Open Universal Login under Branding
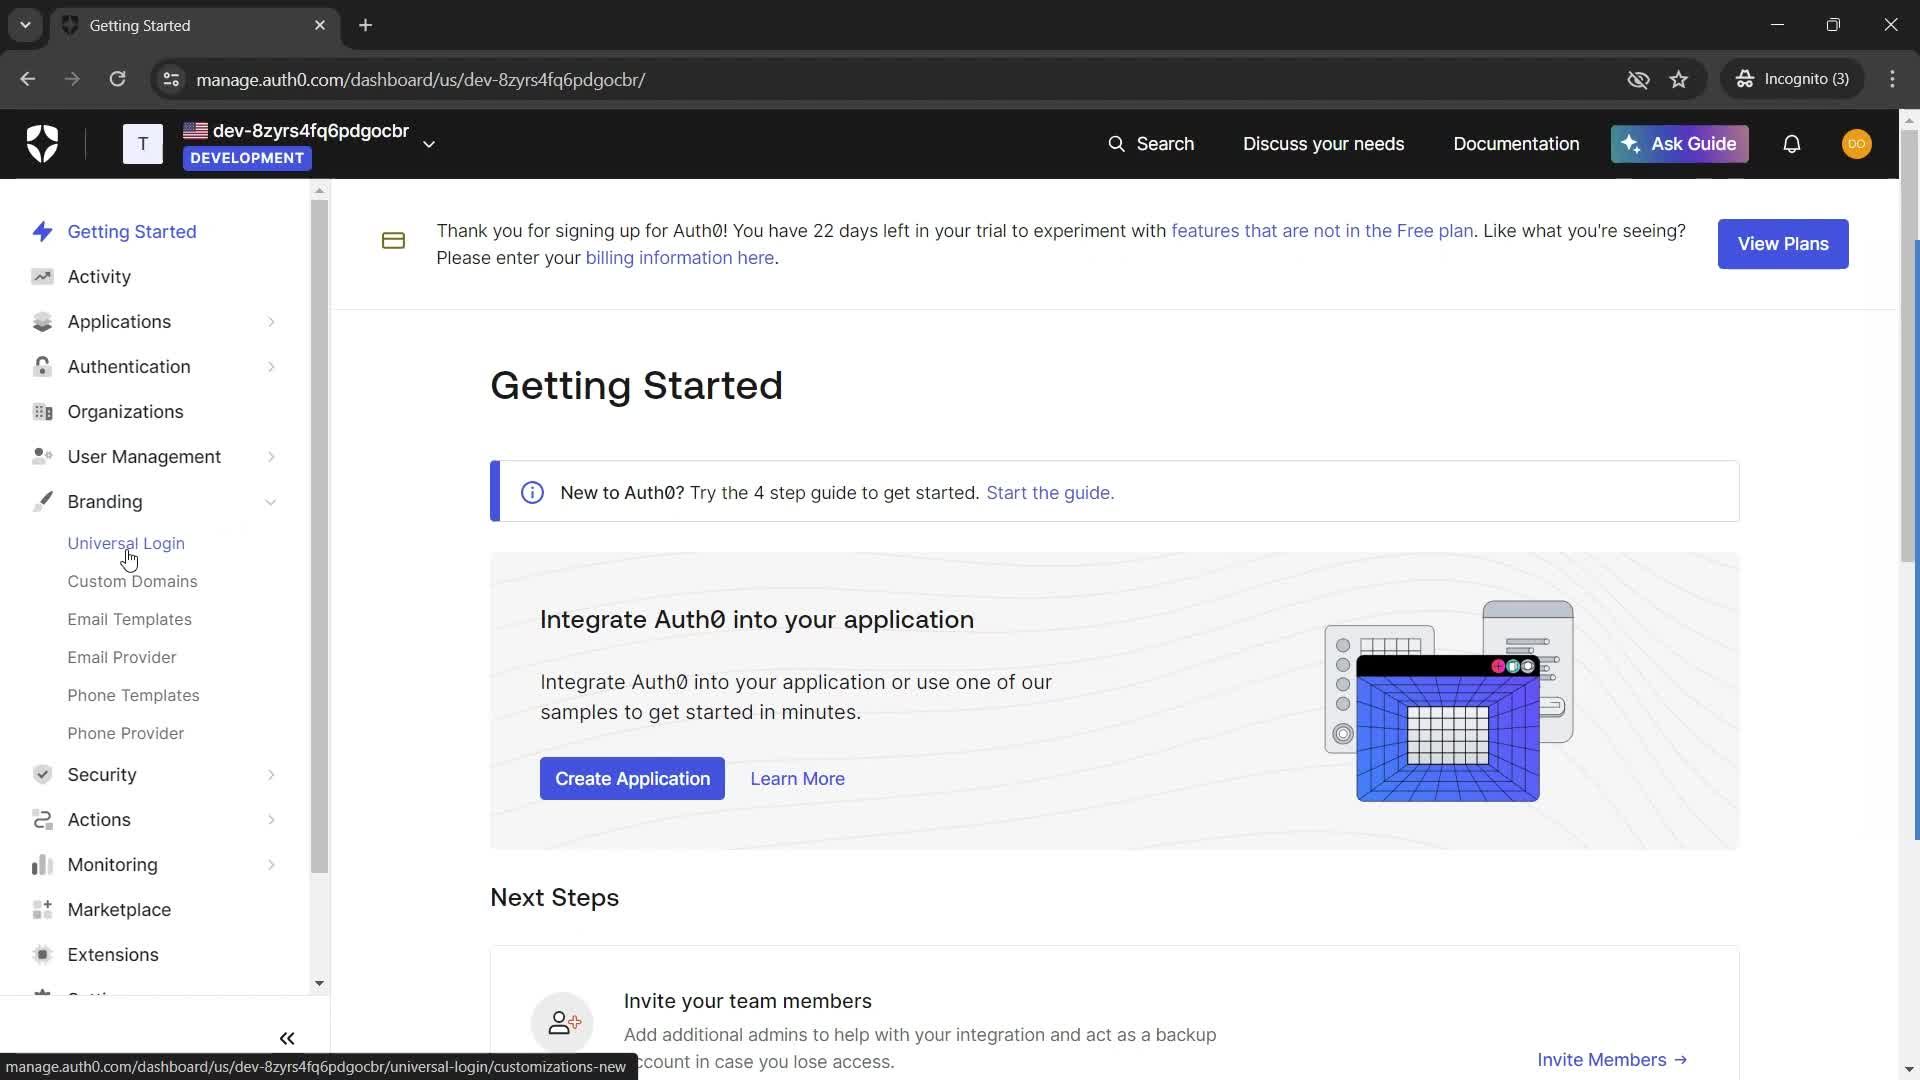Image resolution: width=1920 pixels, height=1080 pixels. 126,543
